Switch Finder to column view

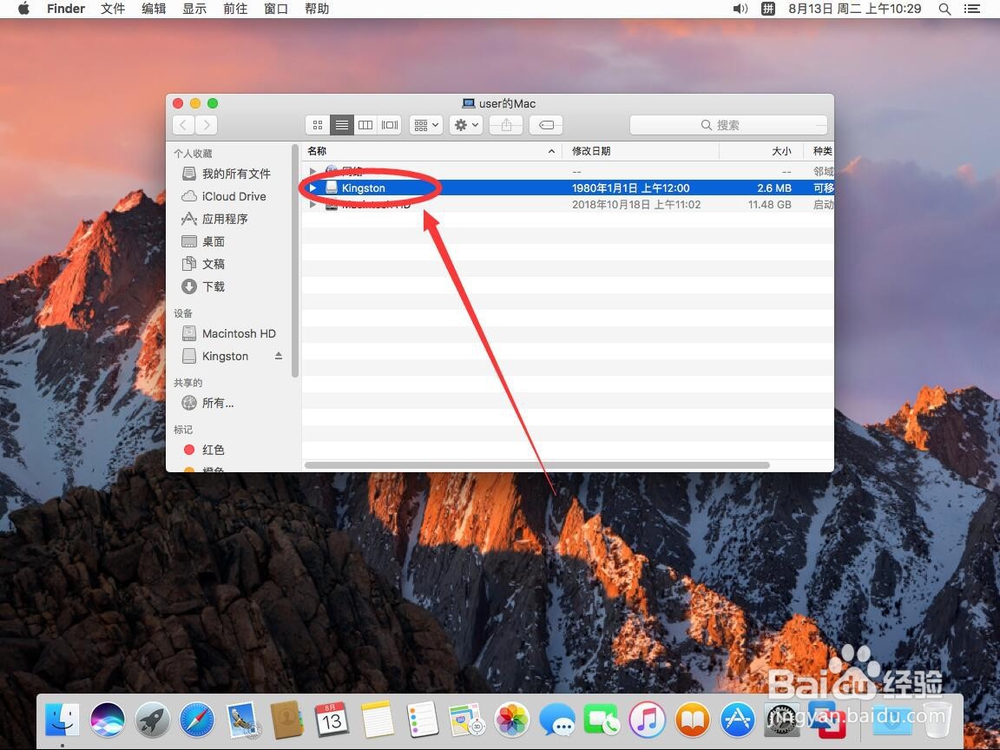[365, 125]
